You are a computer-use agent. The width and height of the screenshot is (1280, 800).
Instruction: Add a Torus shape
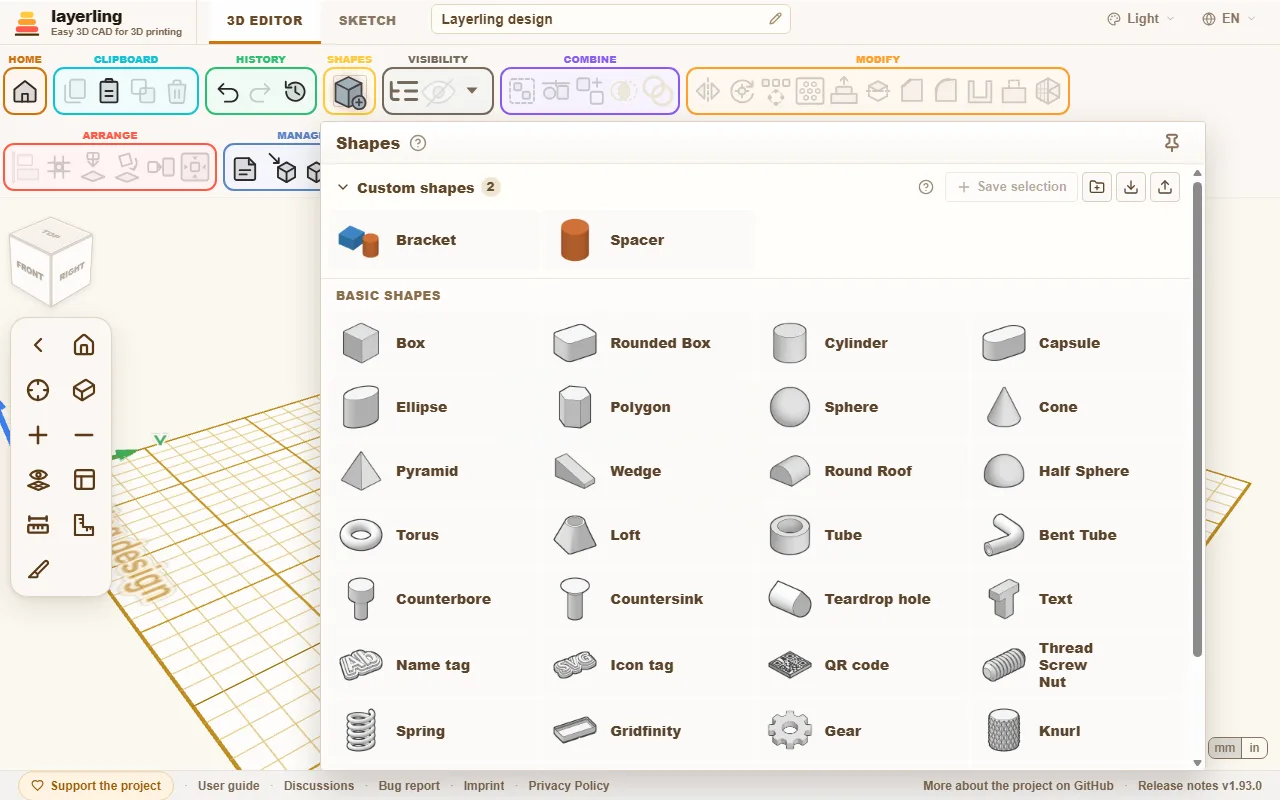[x=434, y=535]
